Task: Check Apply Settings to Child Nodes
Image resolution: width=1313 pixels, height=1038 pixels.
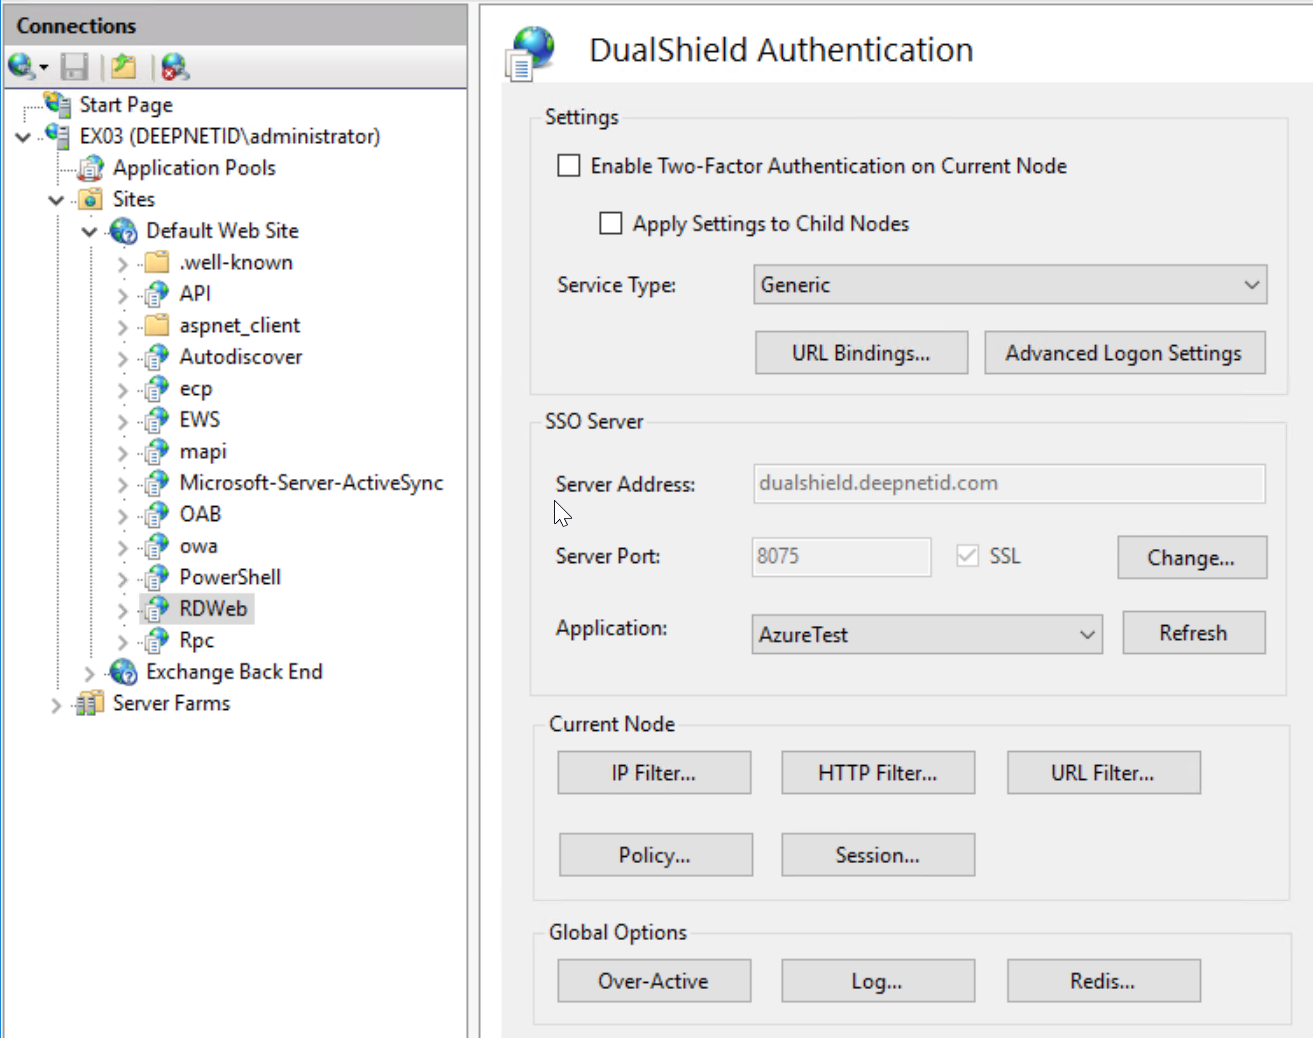Action: pyautogui.click(x=610, y=223)
